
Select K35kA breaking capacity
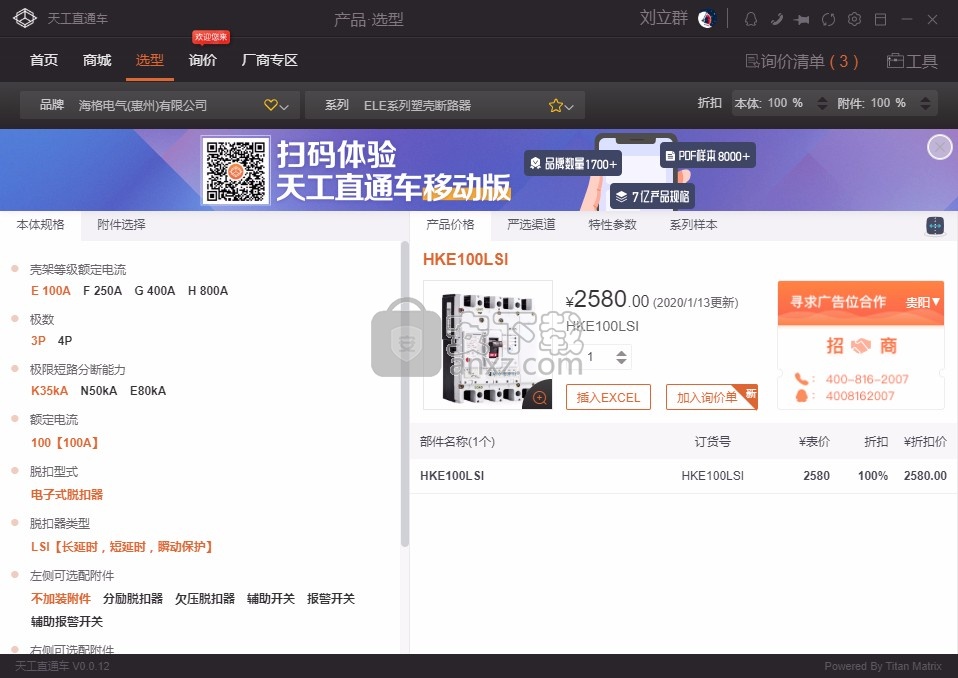point(49,391)
